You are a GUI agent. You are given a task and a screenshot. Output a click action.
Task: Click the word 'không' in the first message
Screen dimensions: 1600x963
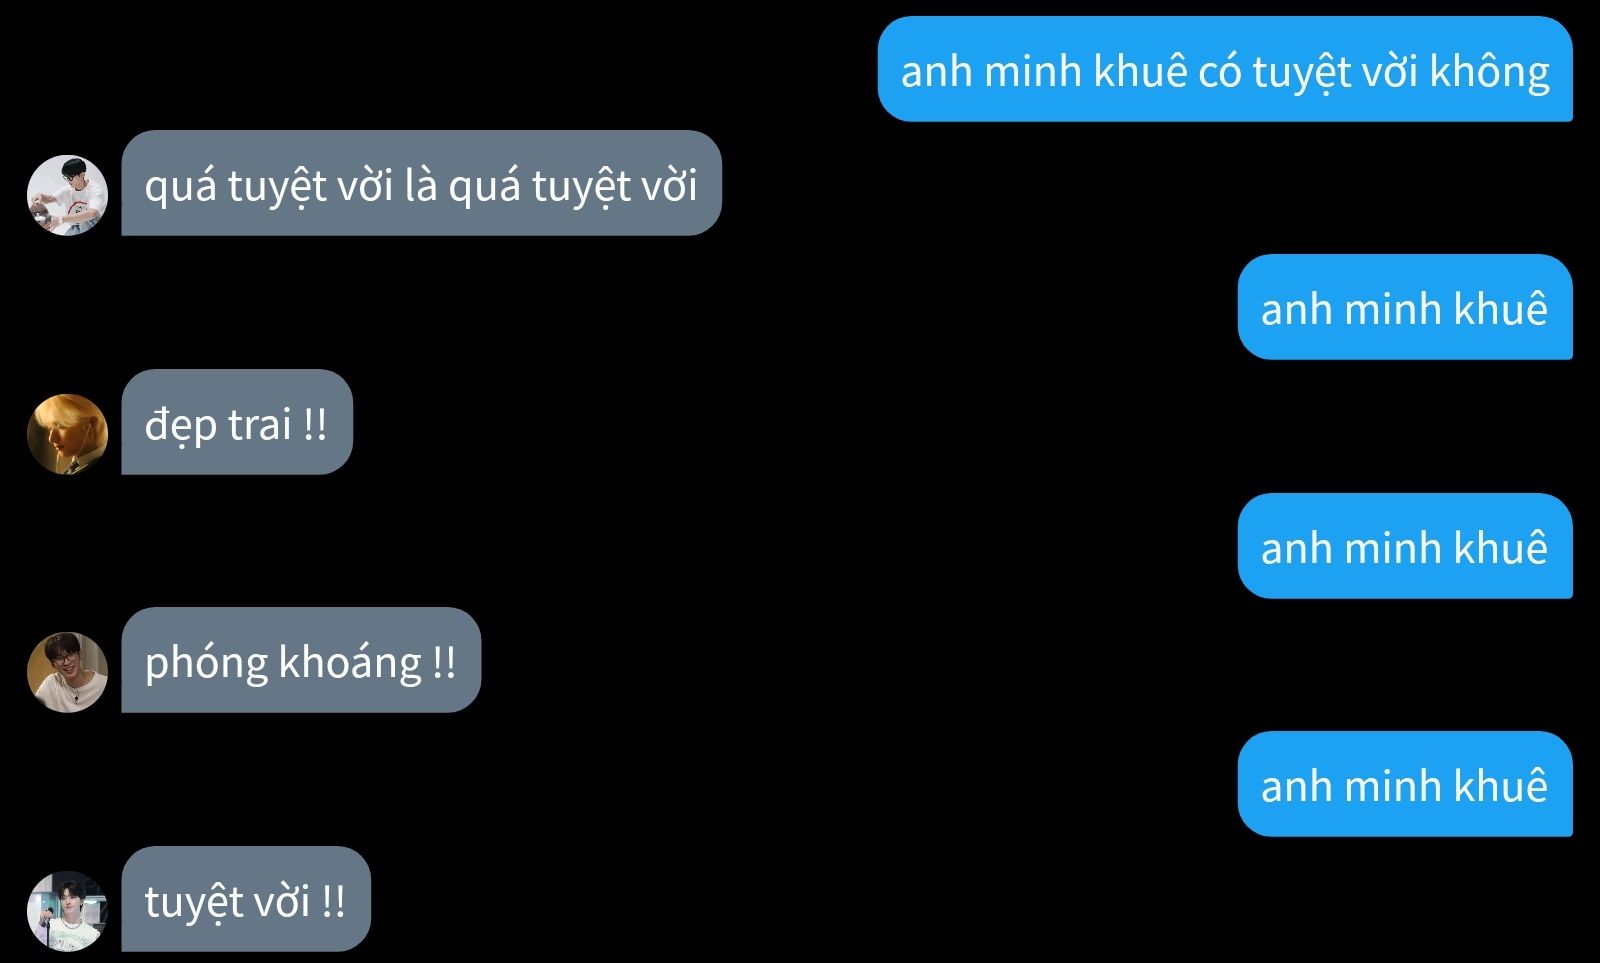coord(1490,72)
